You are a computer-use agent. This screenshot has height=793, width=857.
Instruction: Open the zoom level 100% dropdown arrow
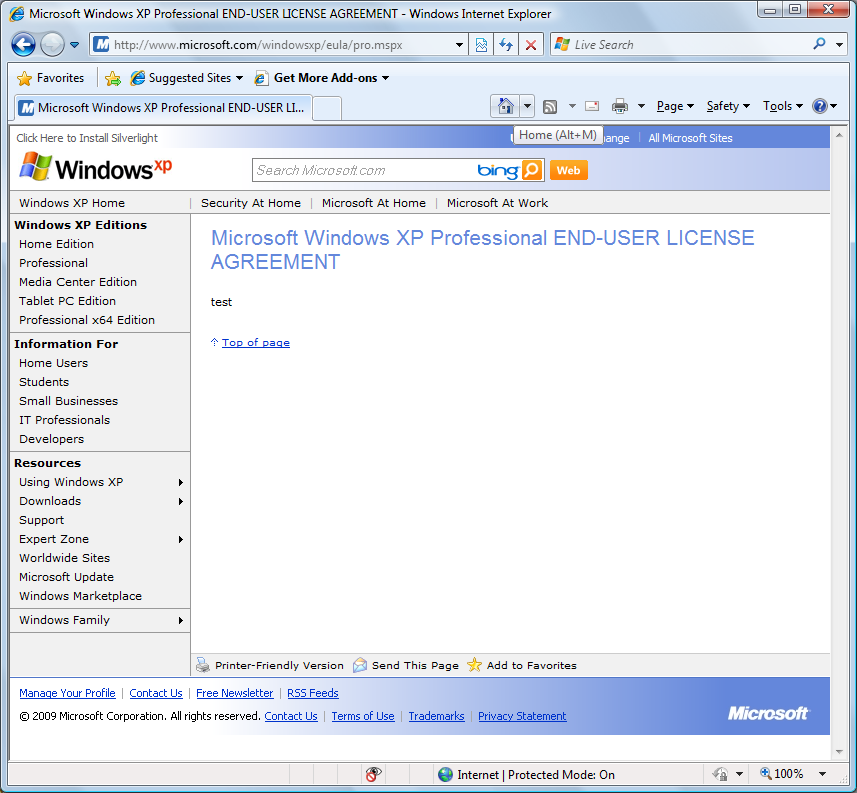click(x=822, y=774)
